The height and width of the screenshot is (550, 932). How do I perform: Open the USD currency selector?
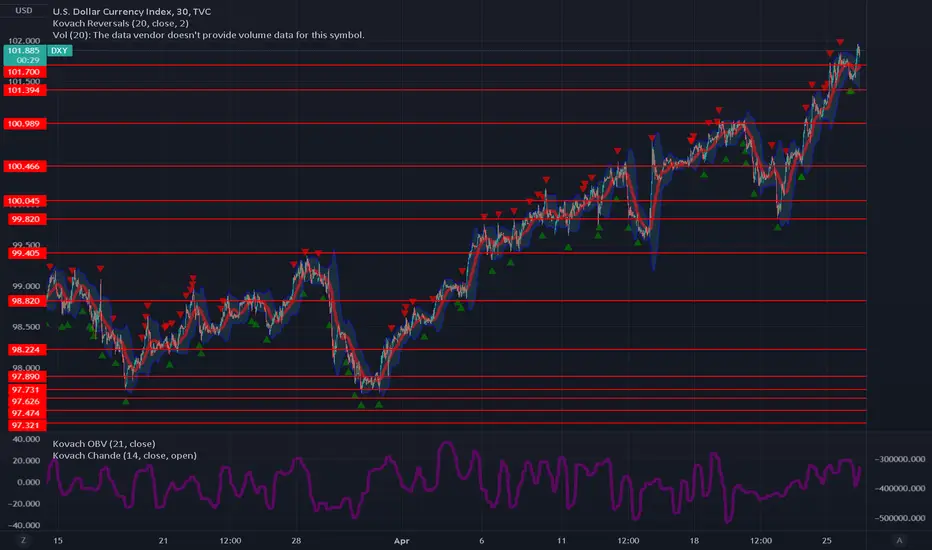pos(24,11)
